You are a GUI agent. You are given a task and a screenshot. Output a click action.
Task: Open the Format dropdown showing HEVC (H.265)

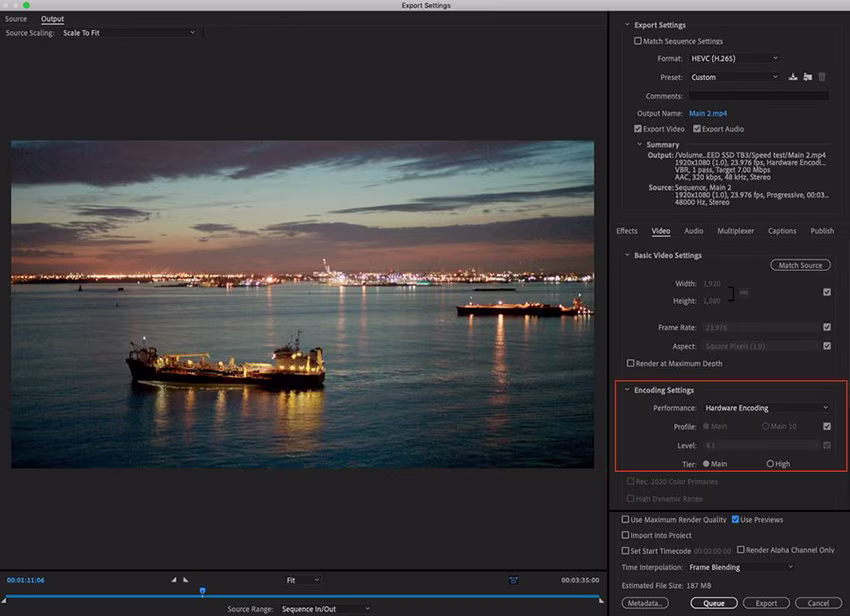[x=734, y=59]
